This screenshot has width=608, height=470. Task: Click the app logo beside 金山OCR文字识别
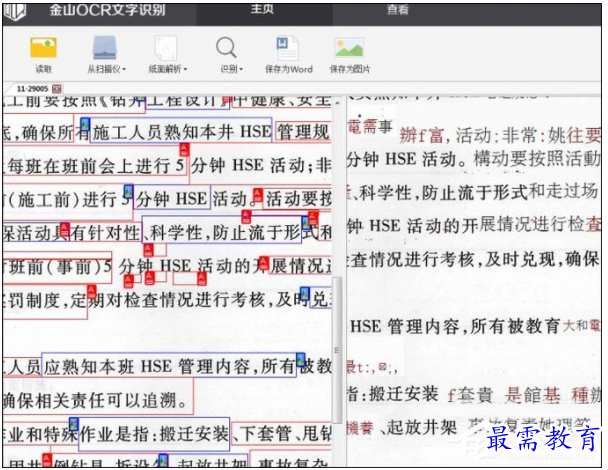[x=14, y=12]
